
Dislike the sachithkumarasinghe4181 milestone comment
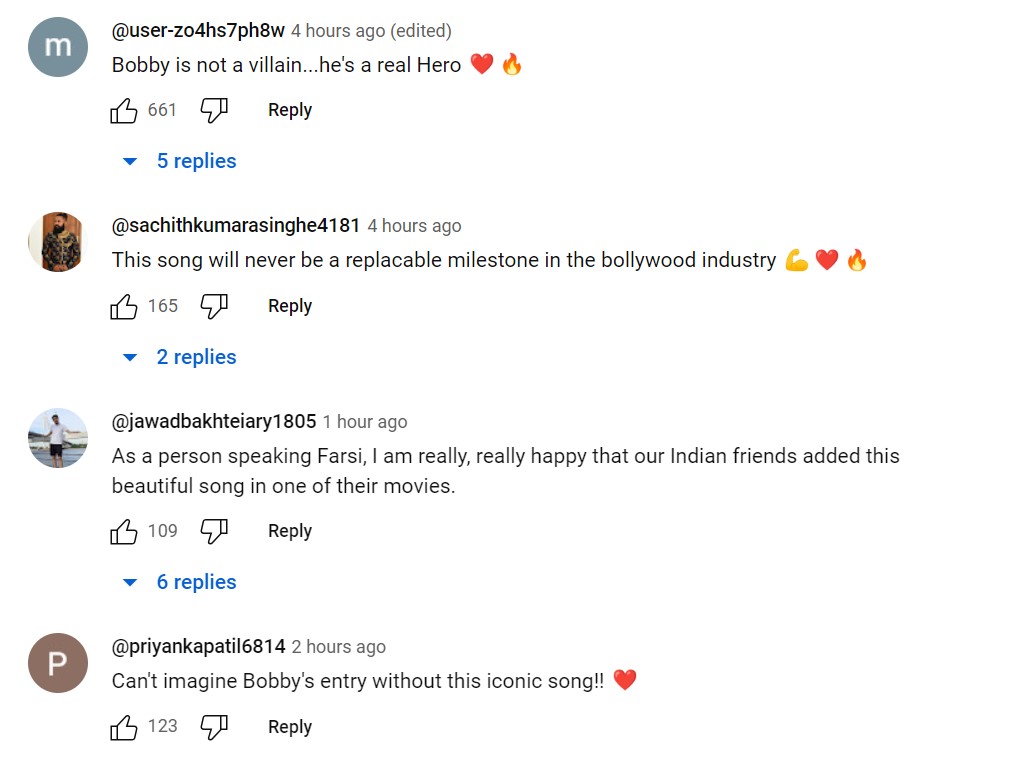tap(214, 306)
